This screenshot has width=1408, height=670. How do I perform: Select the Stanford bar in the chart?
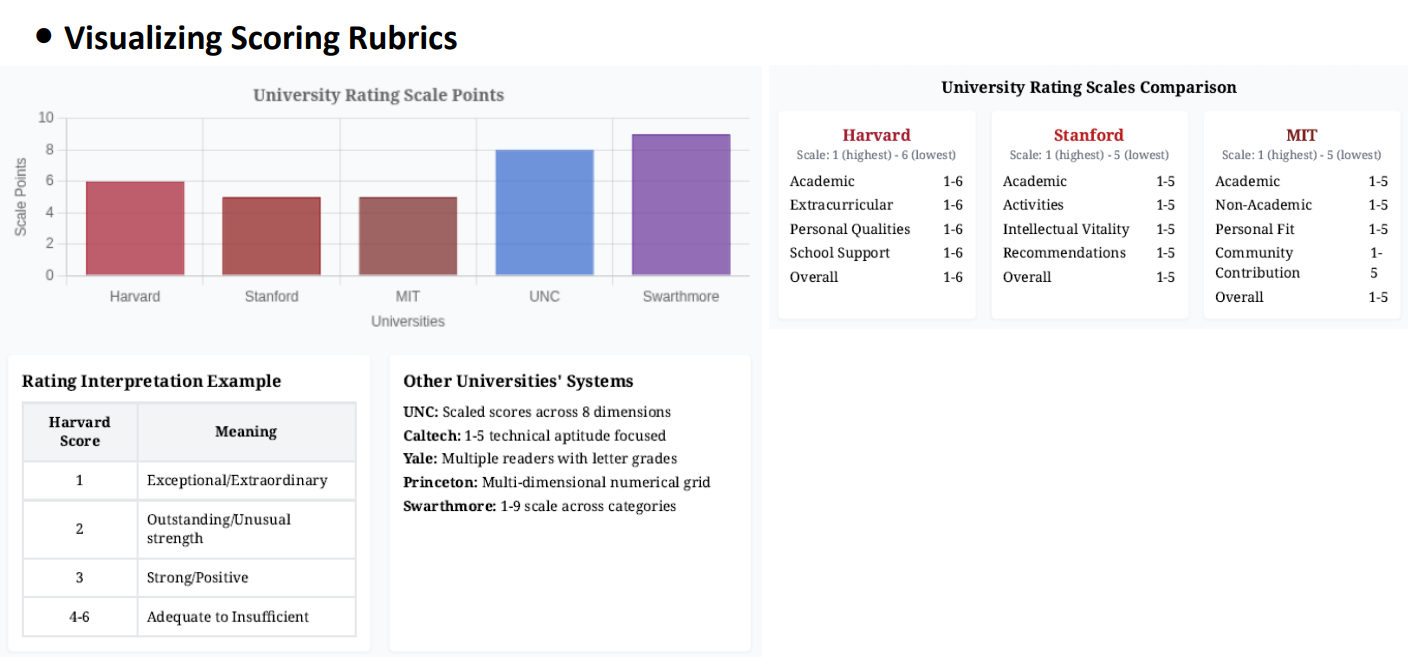(x=271, y=236)
